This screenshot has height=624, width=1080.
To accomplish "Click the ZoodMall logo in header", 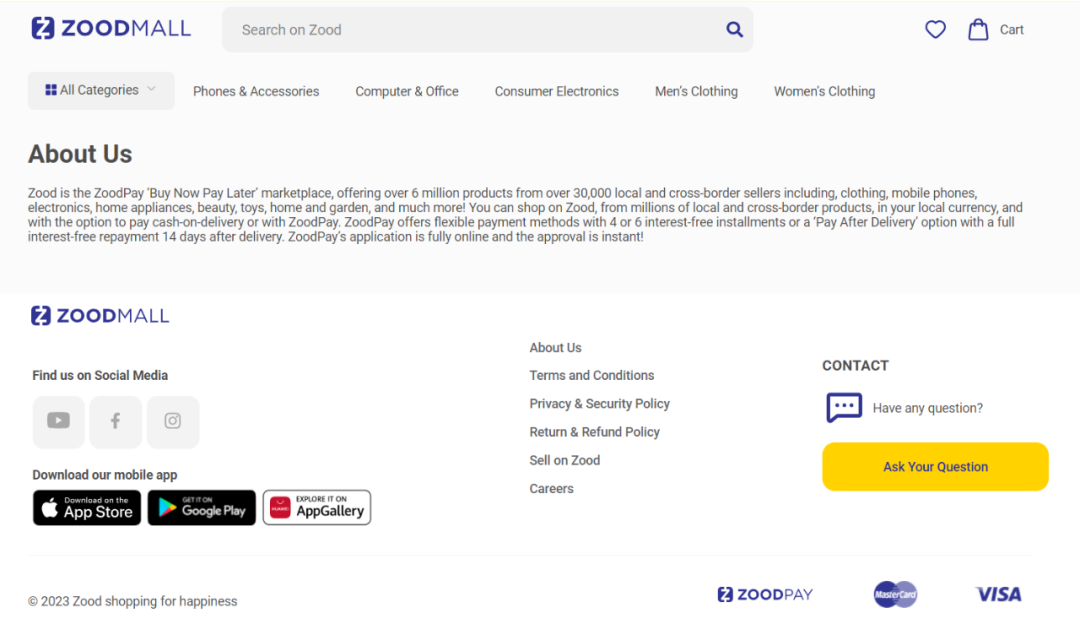I will coord(111,28).
